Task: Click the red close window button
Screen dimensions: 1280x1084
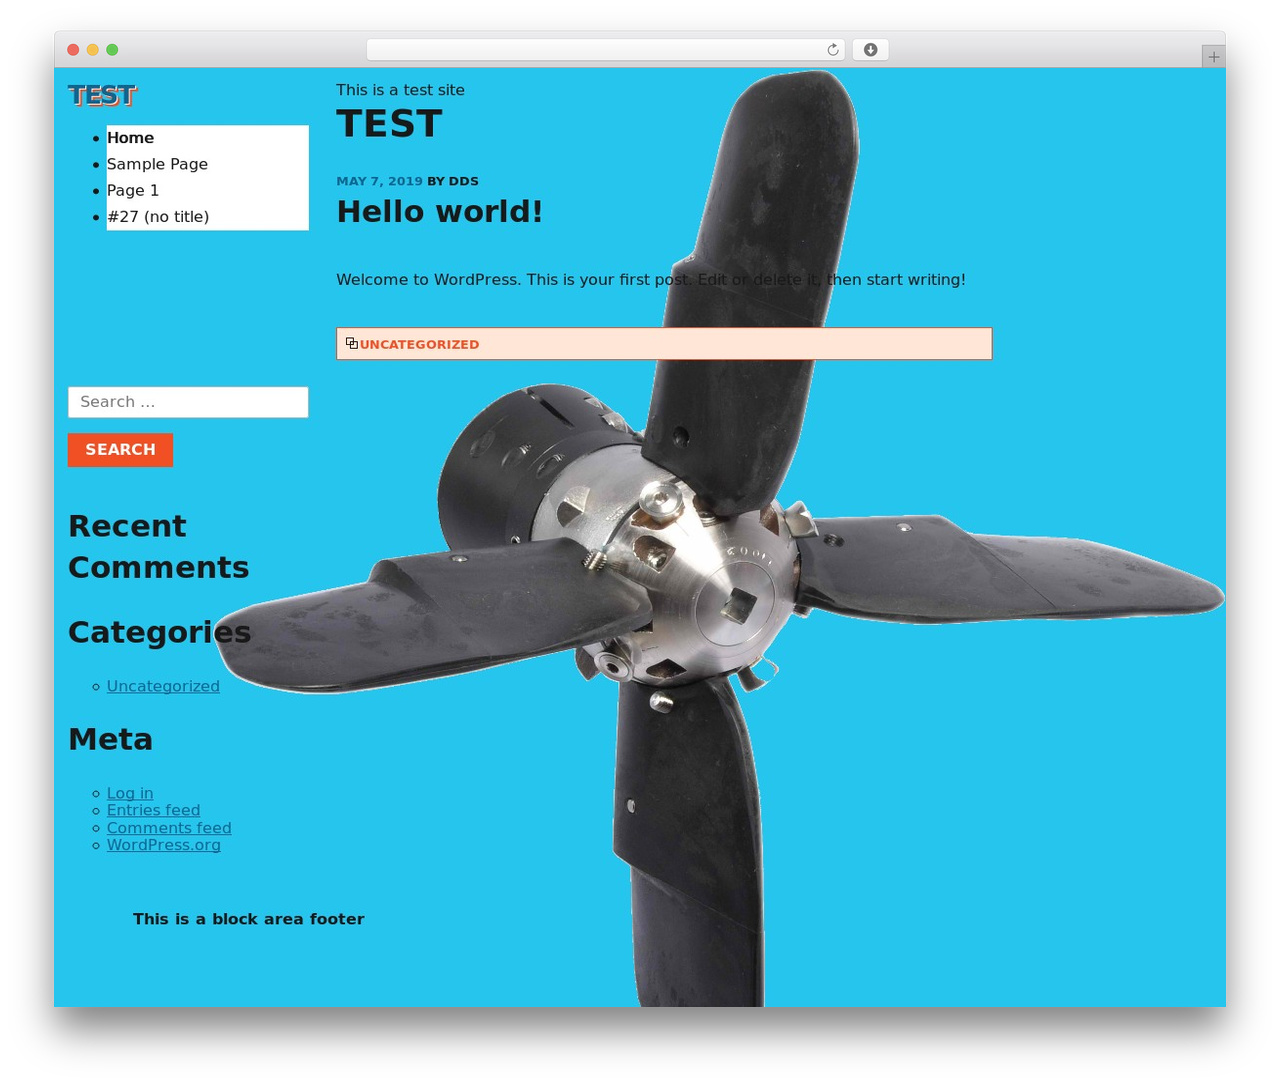Action: (x=73, y=50)
